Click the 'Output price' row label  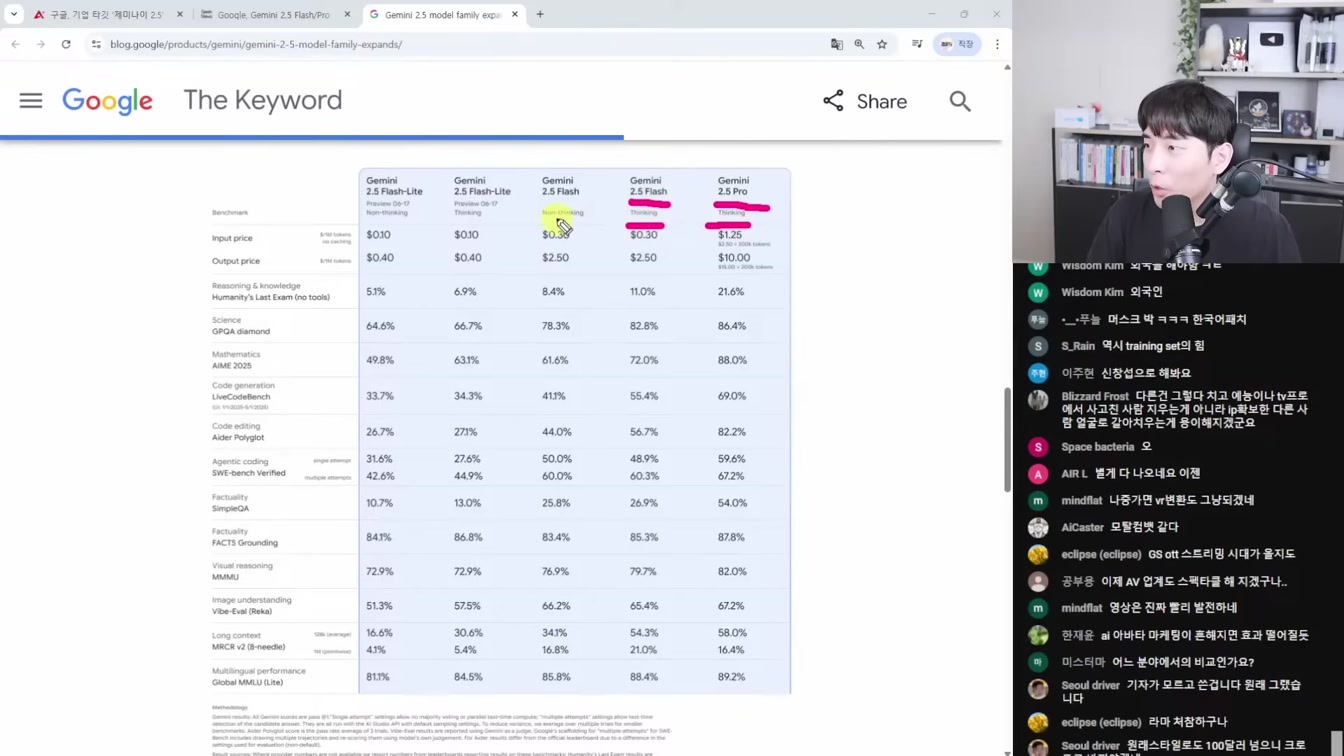click(x=236, y=261)
